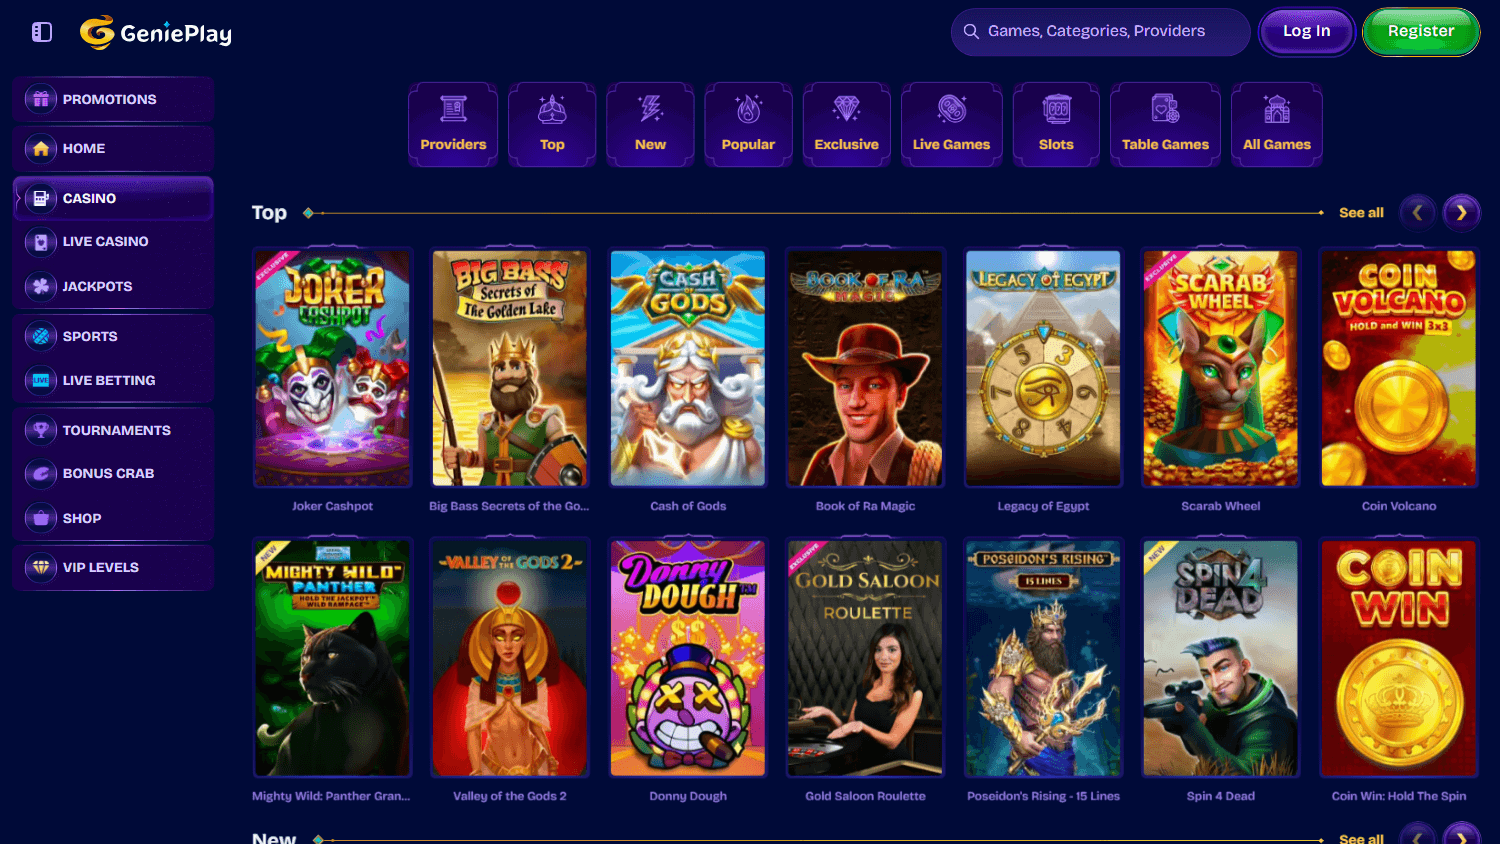Open the Providers category
Image resolution: width=1500 pixels, height=844 pixels.
tap(453, 125)
